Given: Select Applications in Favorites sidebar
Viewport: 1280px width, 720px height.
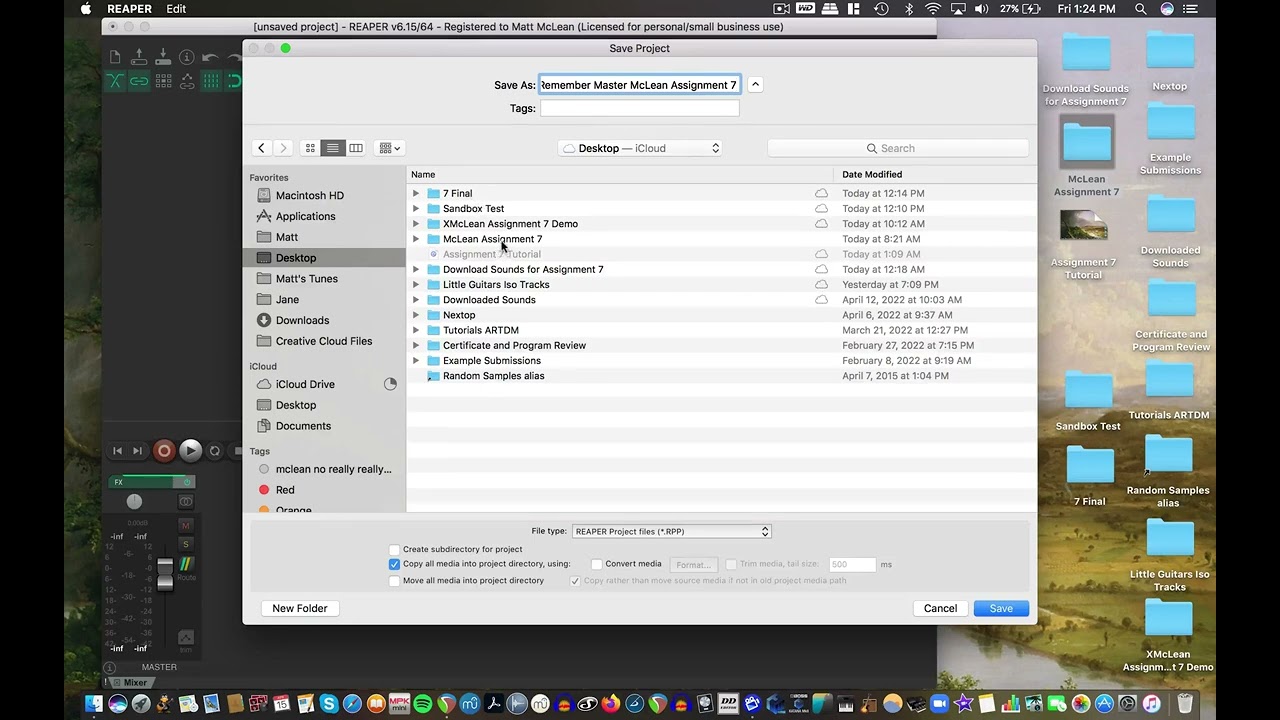Looking at the screenshot, I should click(326, 217).
